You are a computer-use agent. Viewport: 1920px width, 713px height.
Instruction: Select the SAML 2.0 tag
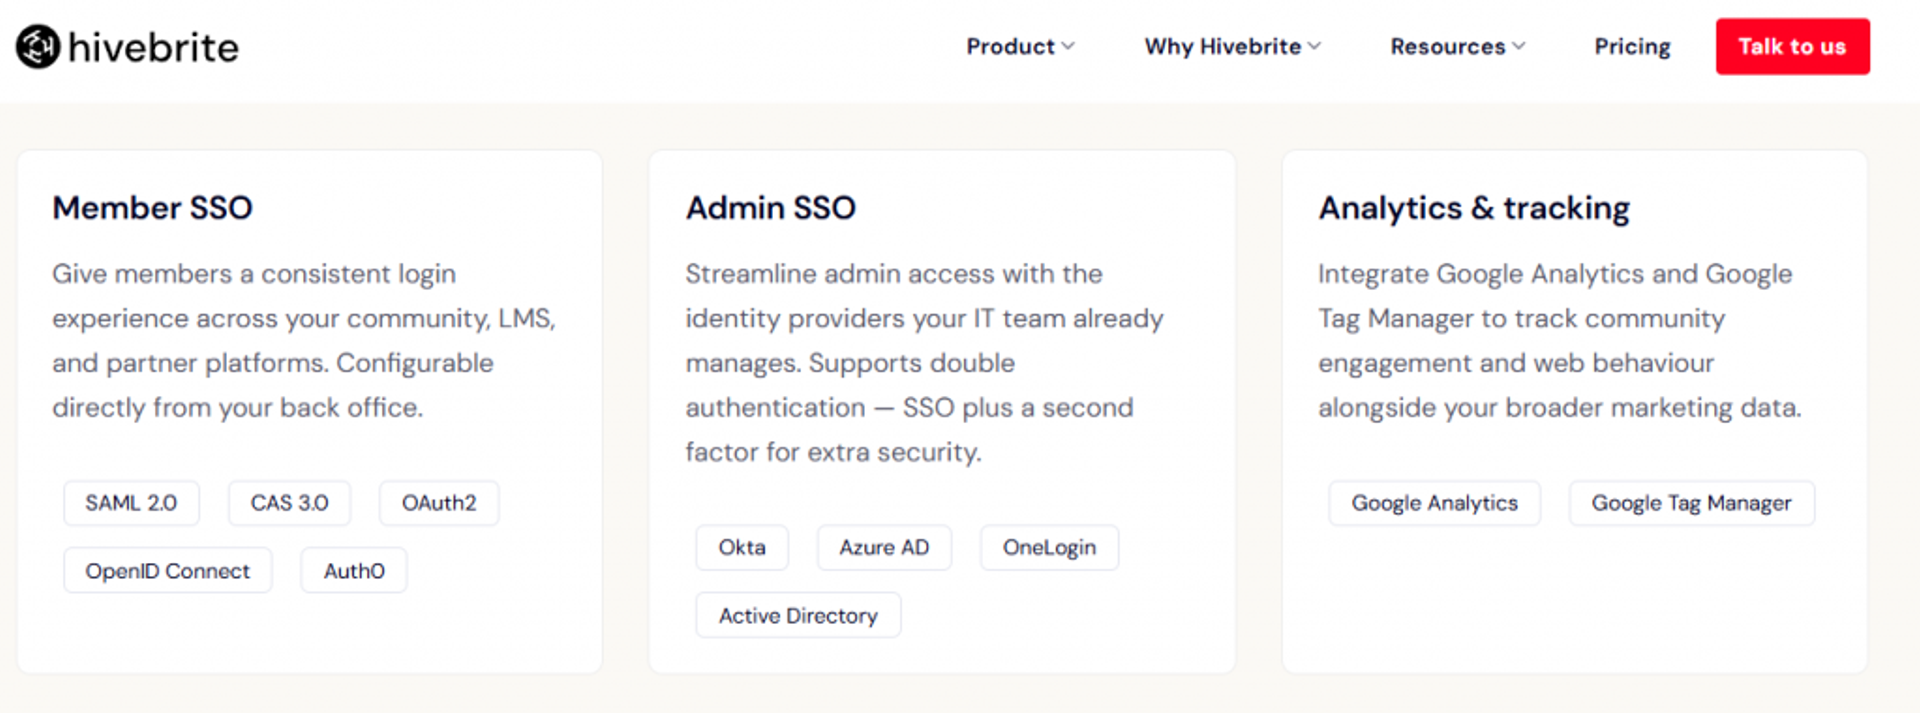pos(131,503)
